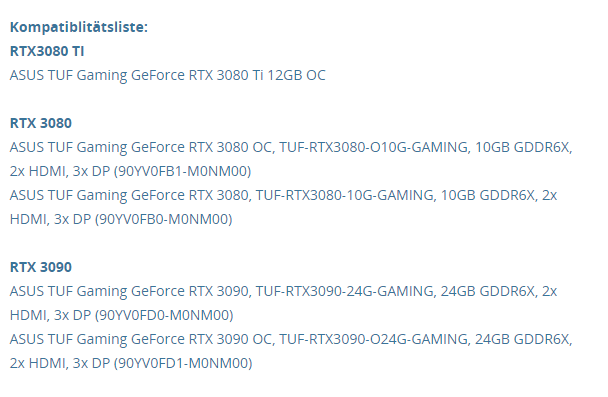The width and height of the screenshot is (608, 397).
Task: Click the RTX 3090 OC model name text
Action: 140,339
